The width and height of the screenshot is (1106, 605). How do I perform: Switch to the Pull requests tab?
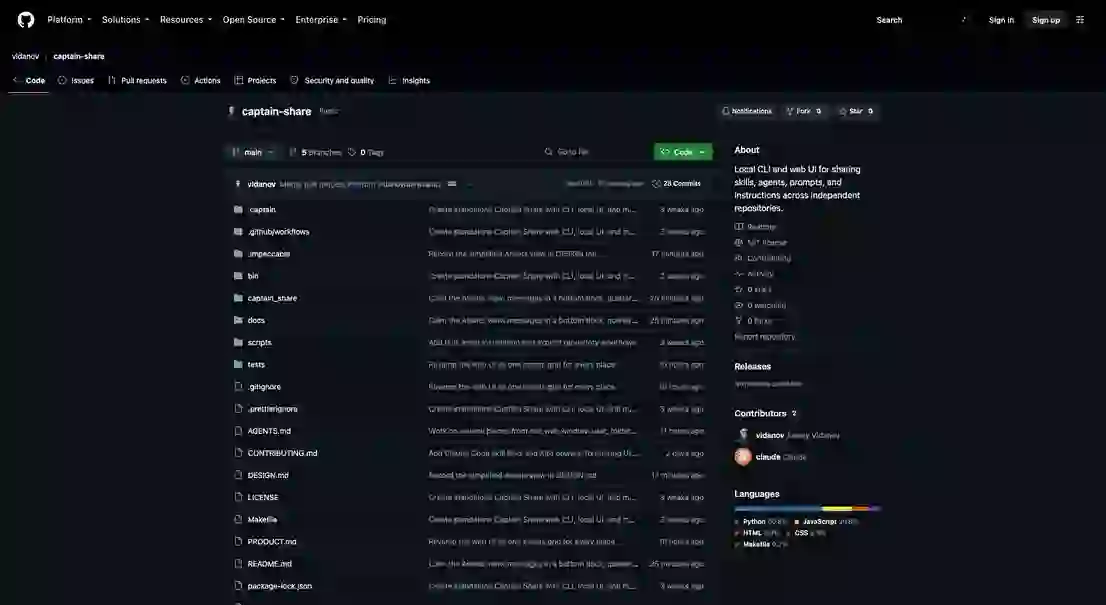click(138, 80)
